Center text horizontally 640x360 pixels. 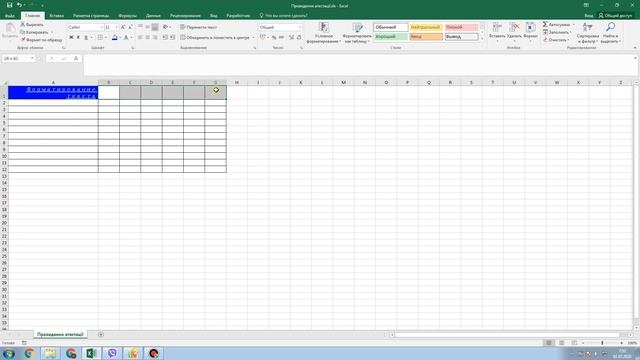(147, 37)
